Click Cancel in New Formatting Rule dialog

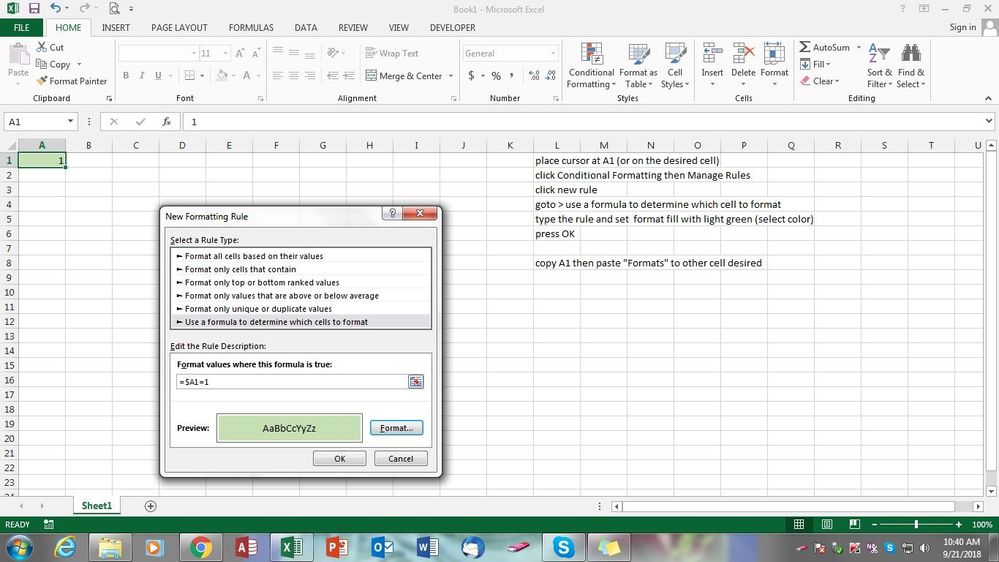coord(401,459)
